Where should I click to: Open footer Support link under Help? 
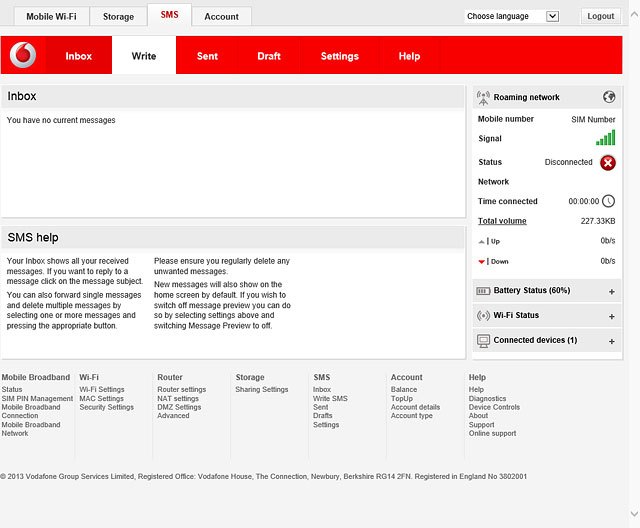tap(481, 424)
